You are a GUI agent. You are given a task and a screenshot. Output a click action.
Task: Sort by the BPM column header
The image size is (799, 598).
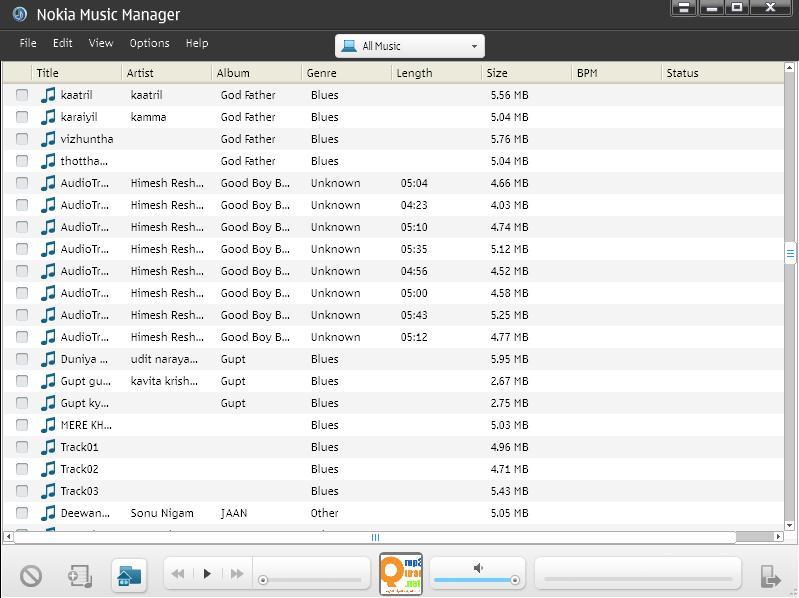617,73
